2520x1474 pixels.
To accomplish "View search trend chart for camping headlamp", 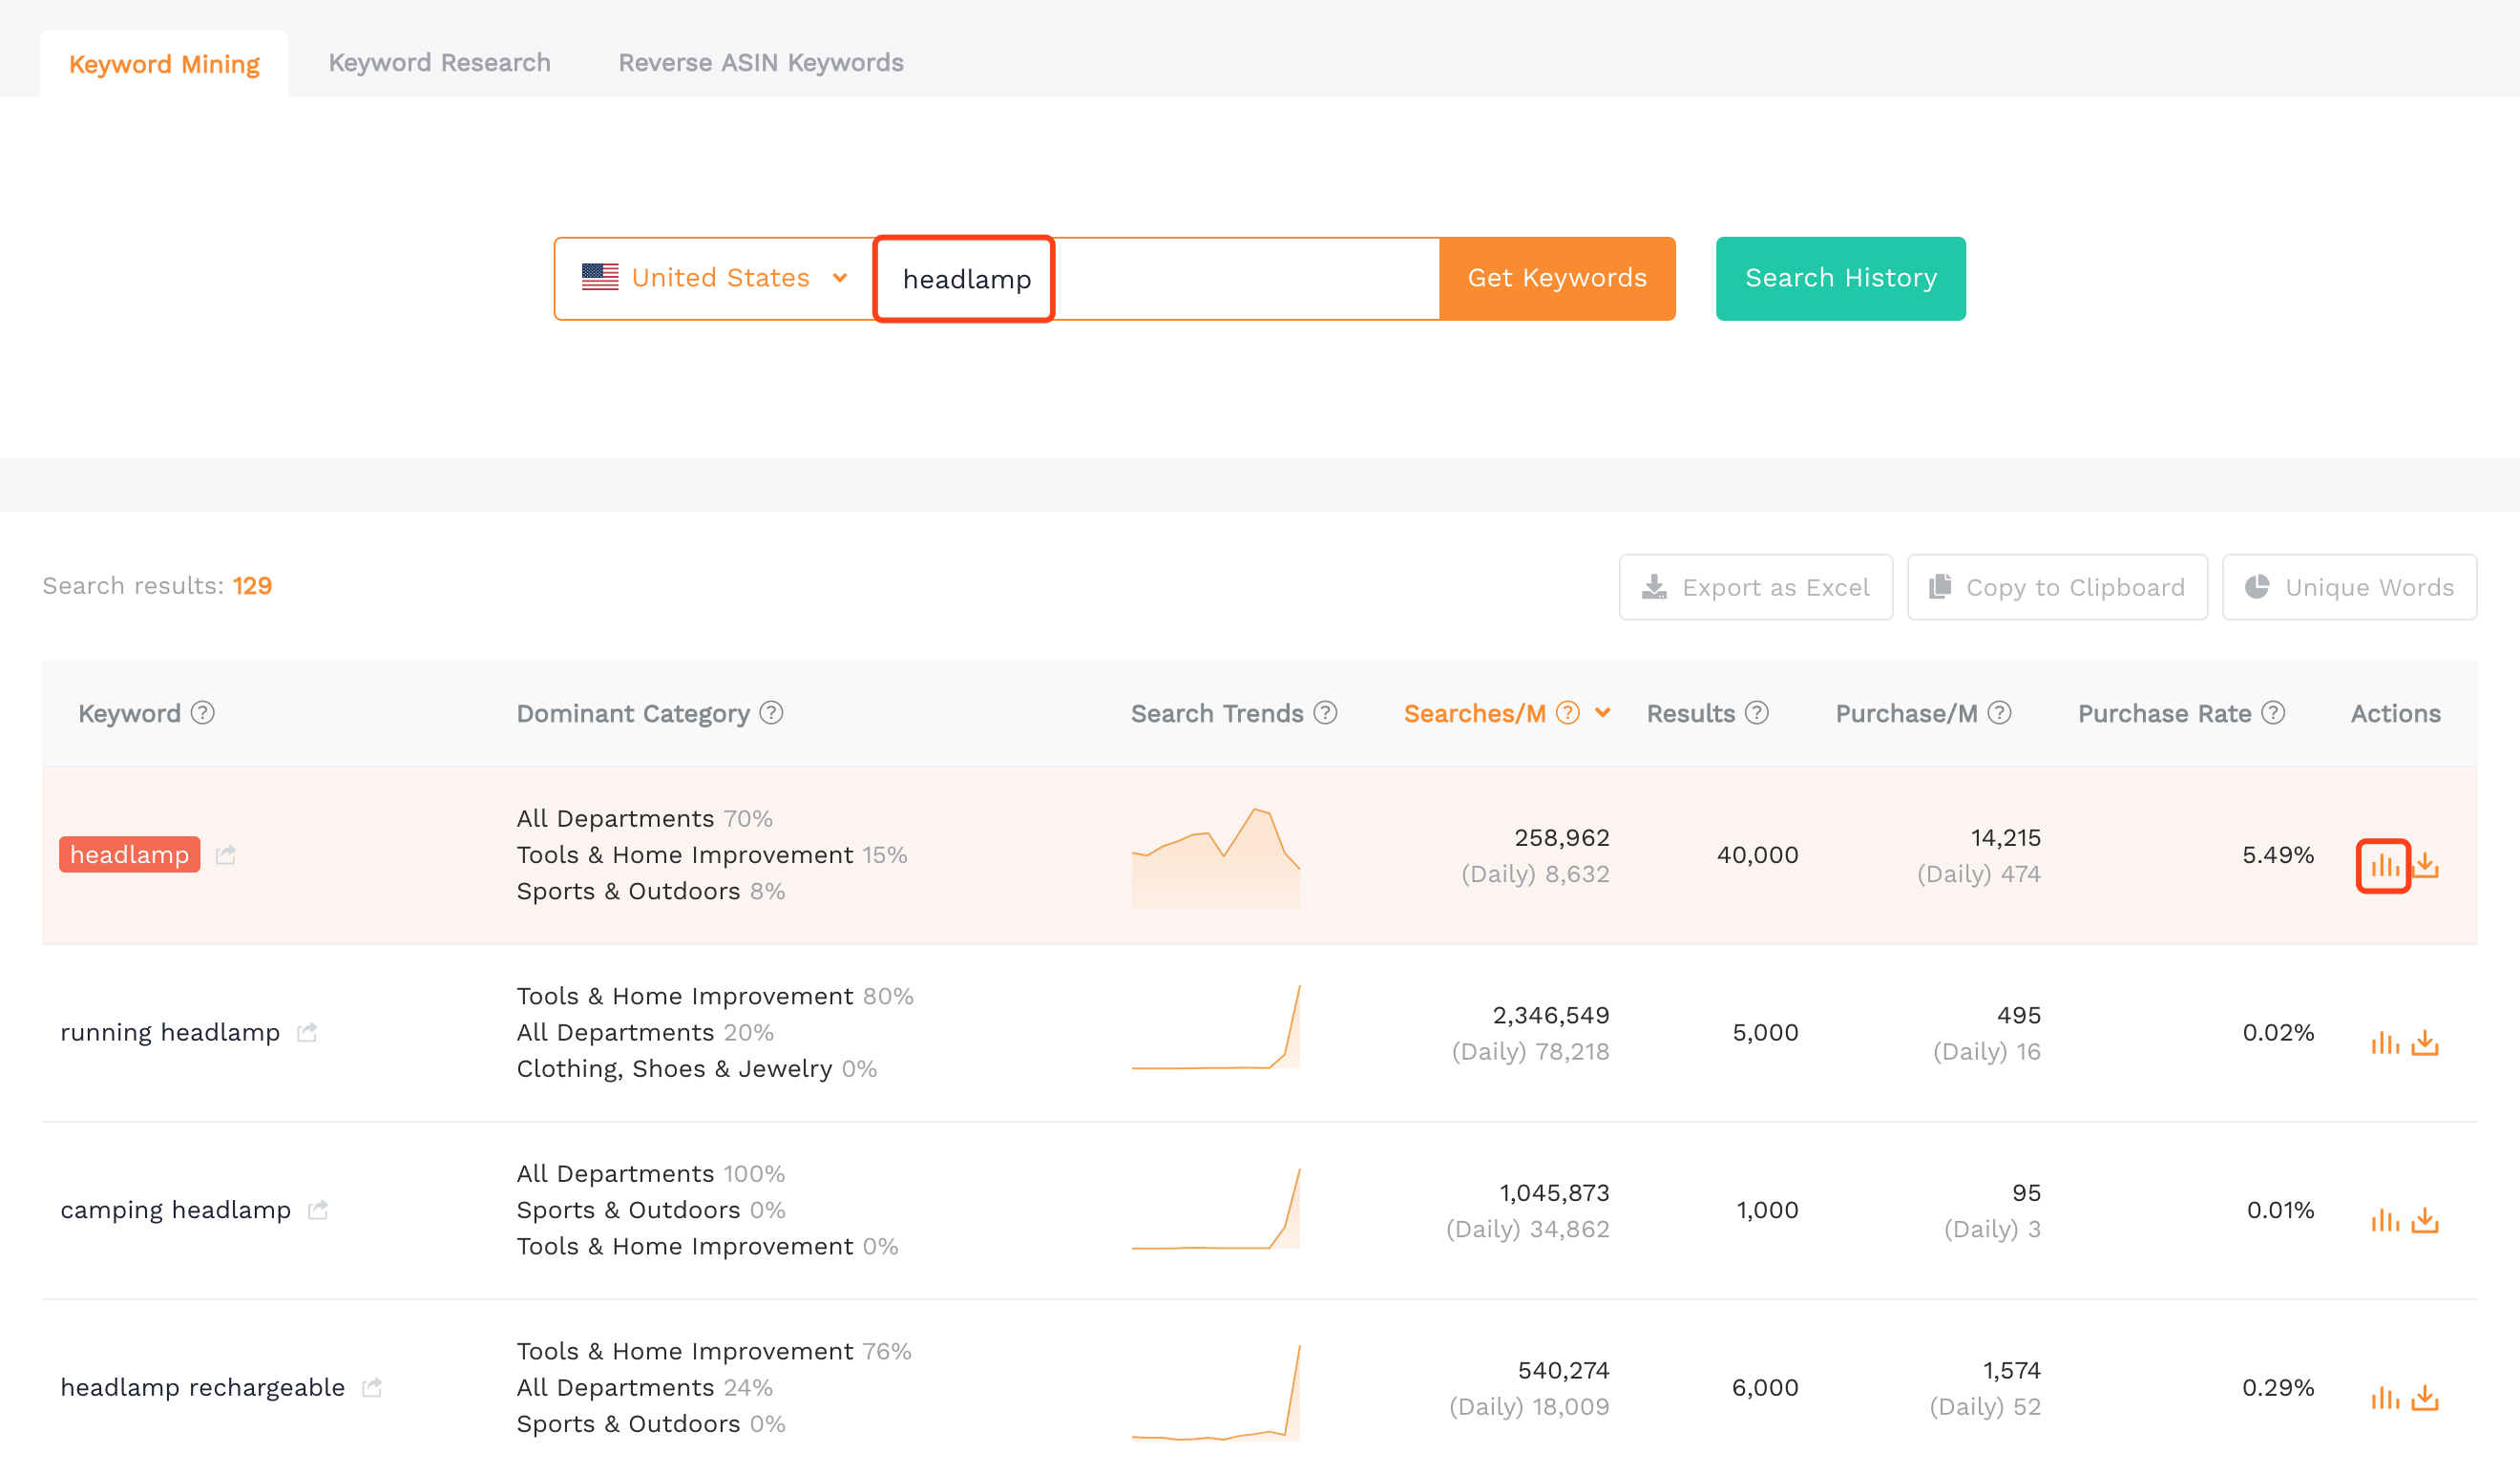I will [1216, 1208].
